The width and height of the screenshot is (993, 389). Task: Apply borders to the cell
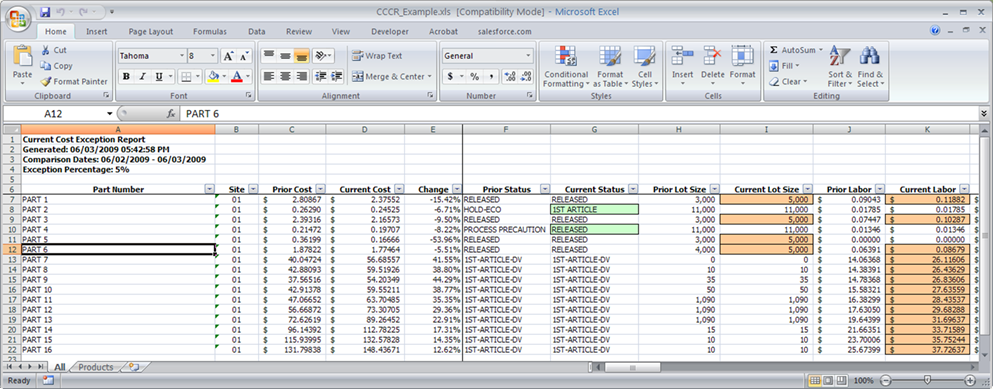tap(186, 77)
